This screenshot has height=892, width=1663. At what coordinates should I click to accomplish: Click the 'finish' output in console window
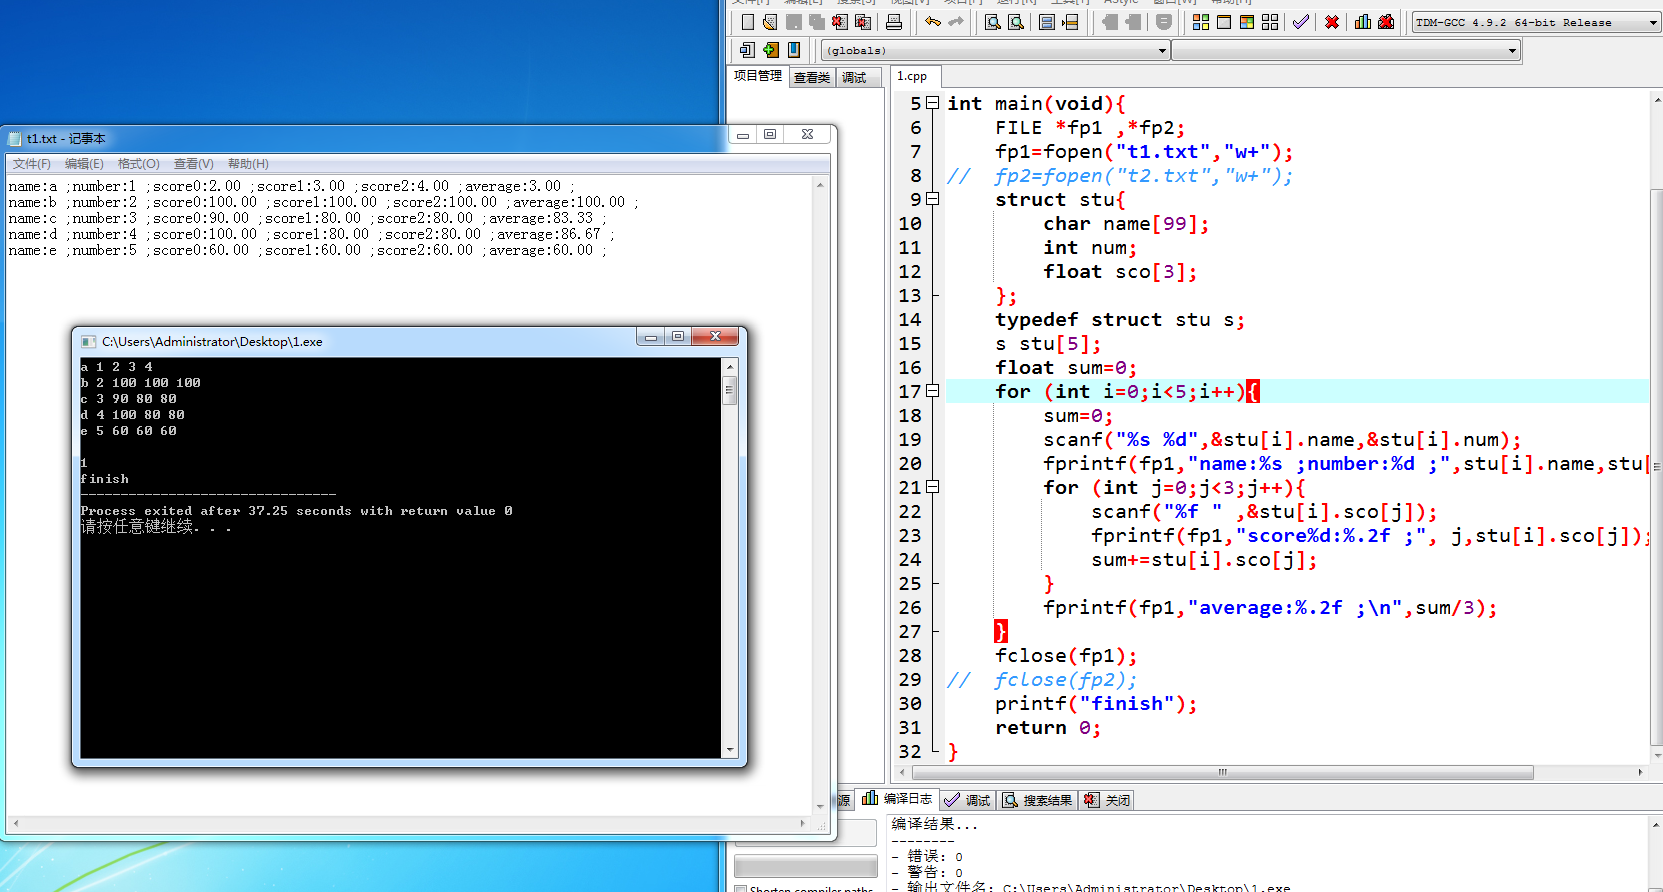click(105, 479)
